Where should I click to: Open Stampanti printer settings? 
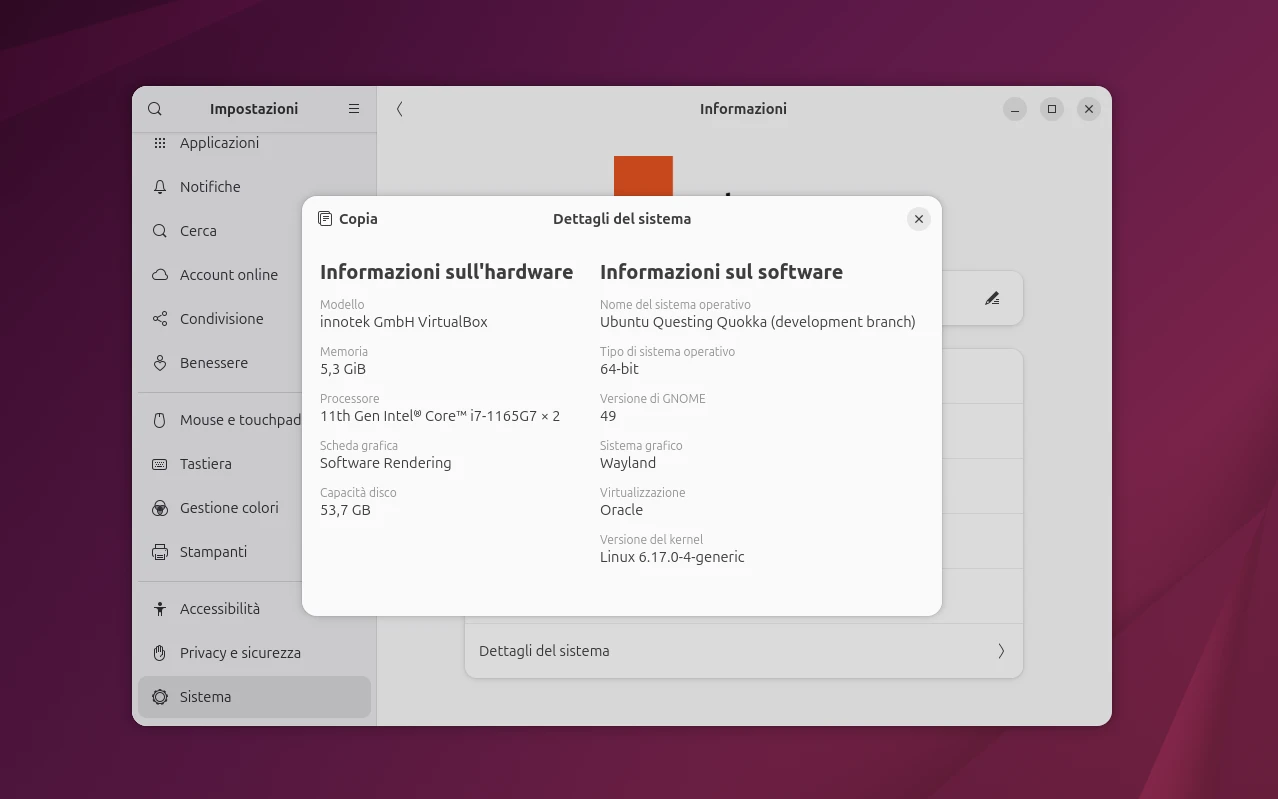[215, 552]
